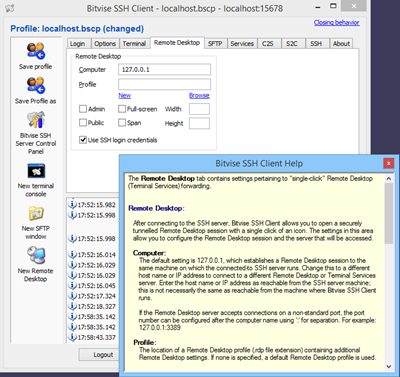400x377 pixels.
Task: Start New Remote Desktop icon
Action: click(x=36, y=255)
